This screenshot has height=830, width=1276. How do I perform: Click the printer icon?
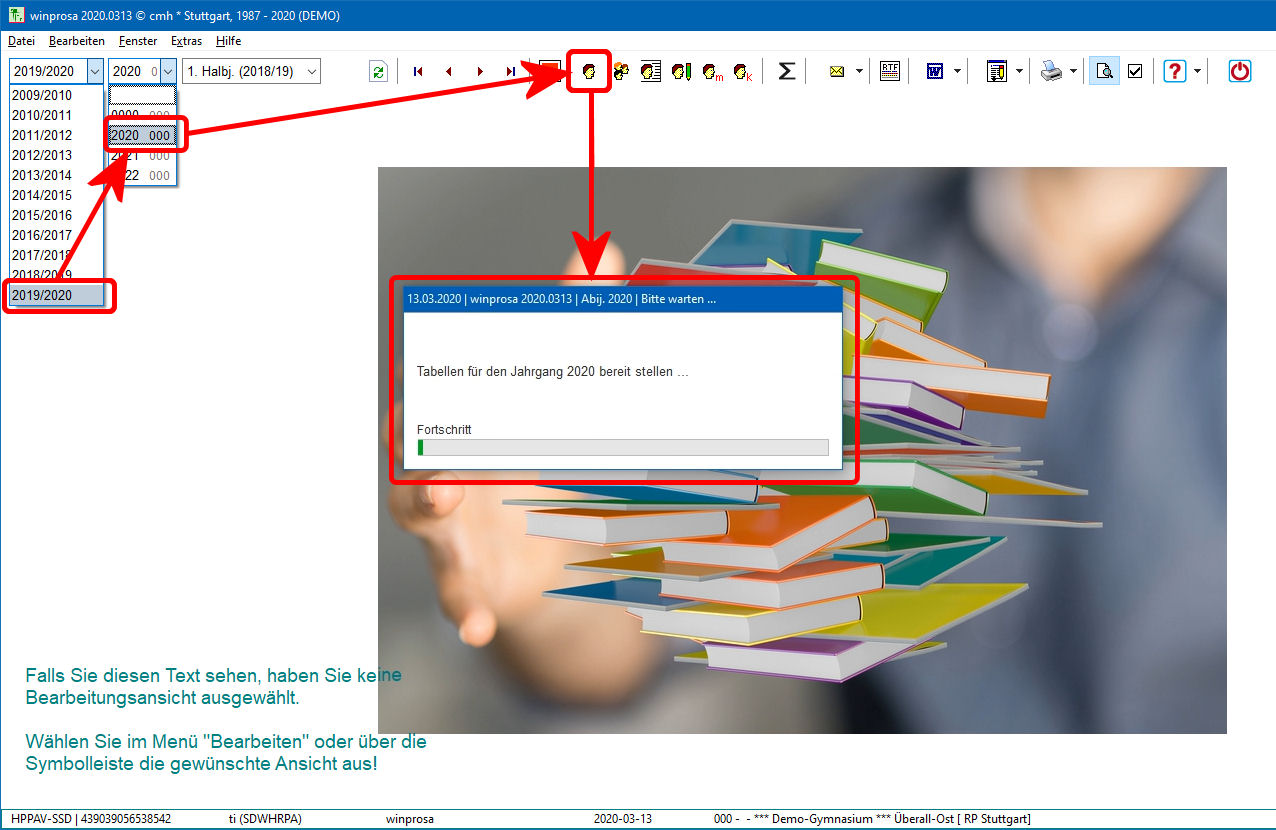click(x=1051, y=71)
